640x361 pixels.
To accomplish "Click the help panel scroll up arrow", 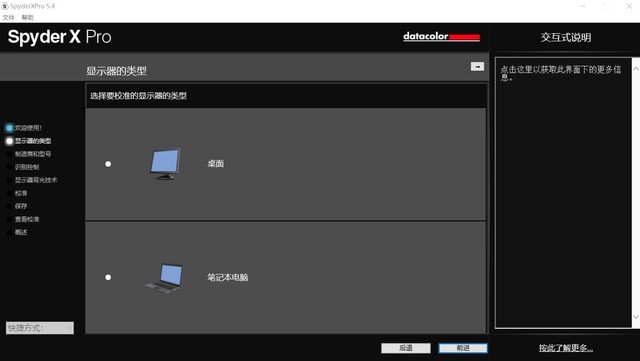I will (x=636, y=69).
